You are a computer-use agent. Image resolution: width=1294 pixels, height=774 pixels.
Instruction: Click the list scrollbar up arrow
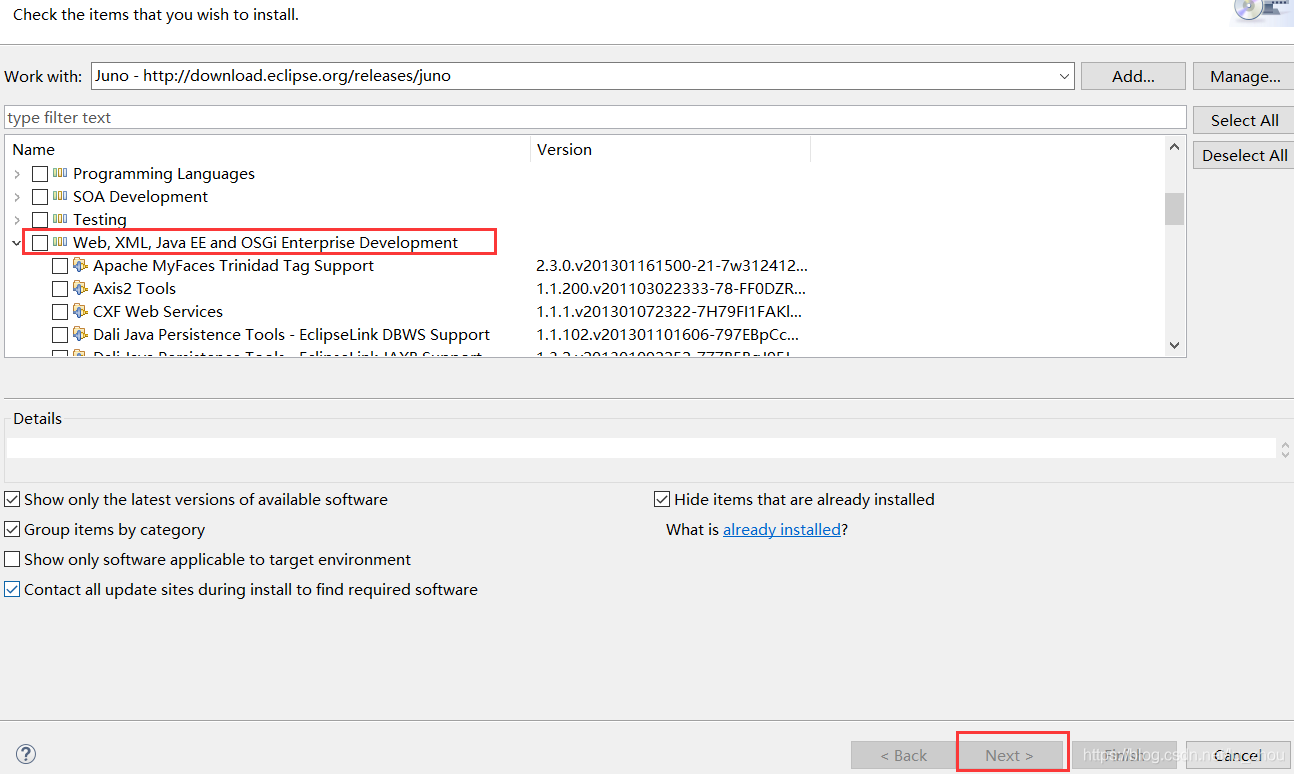1175,147
